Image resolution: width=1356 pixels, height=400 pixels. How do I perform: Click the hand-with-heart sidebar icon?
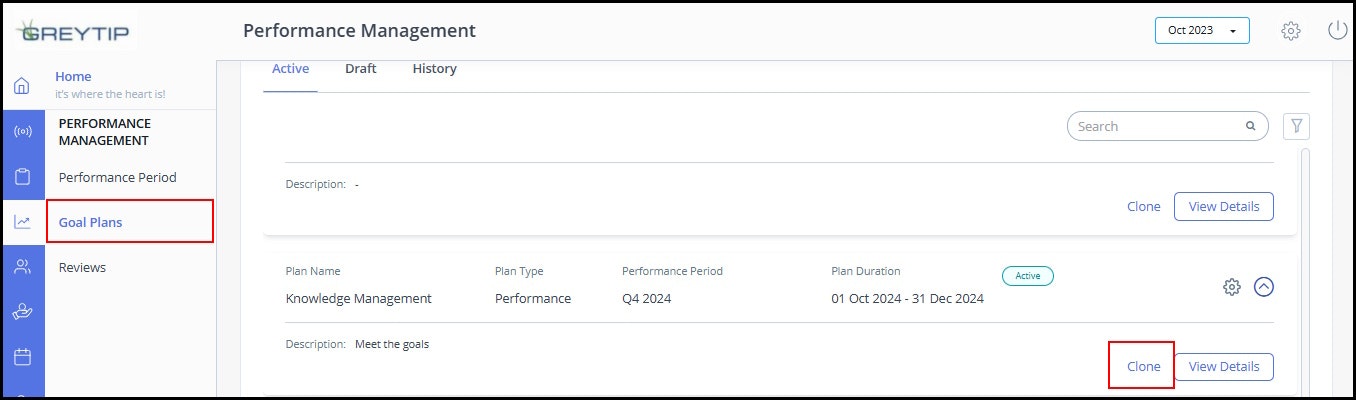coord(22,312)
